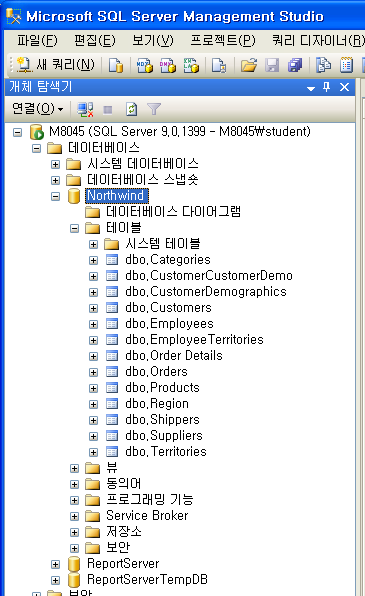This screenshot has height=596, width=365.
Task: Click the Save All icon
Action: 295,65
